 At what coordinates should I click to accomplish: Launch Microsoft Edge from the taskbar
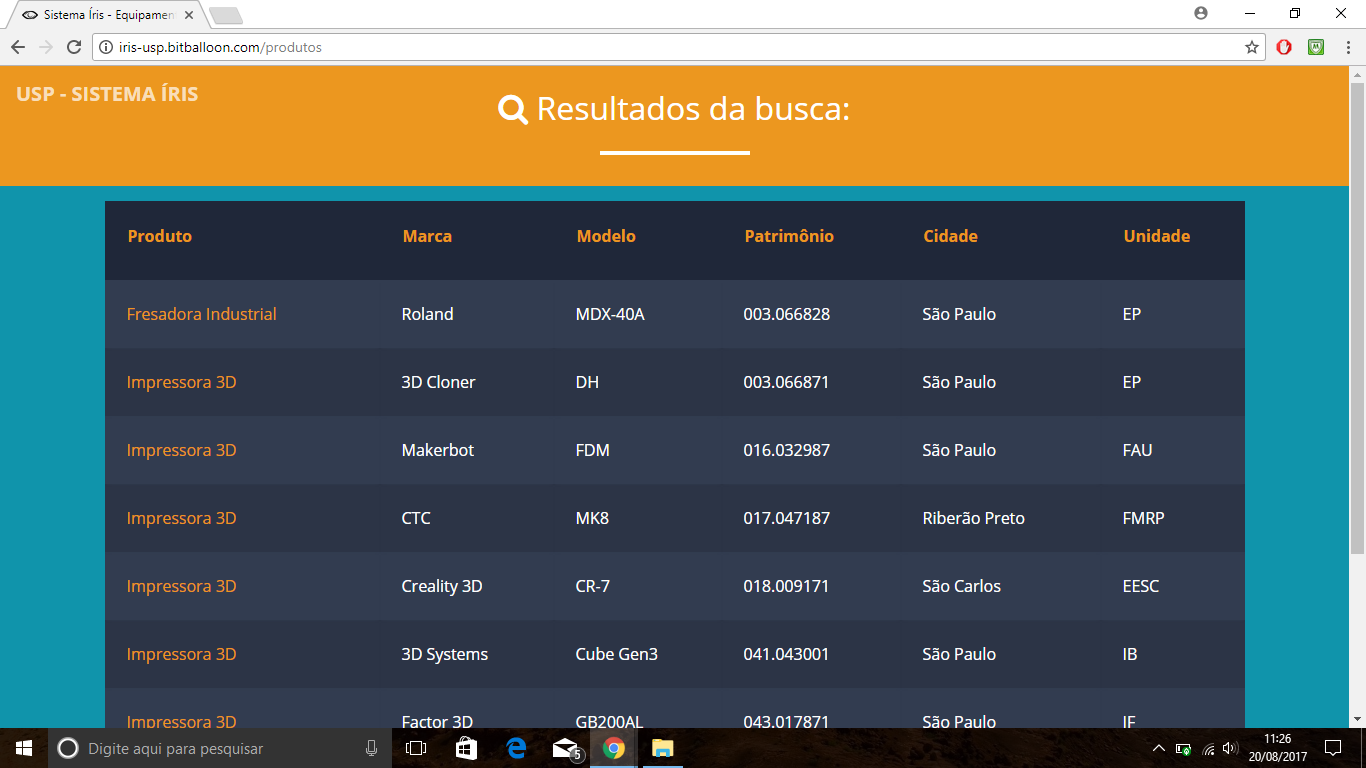pos(516,748)
